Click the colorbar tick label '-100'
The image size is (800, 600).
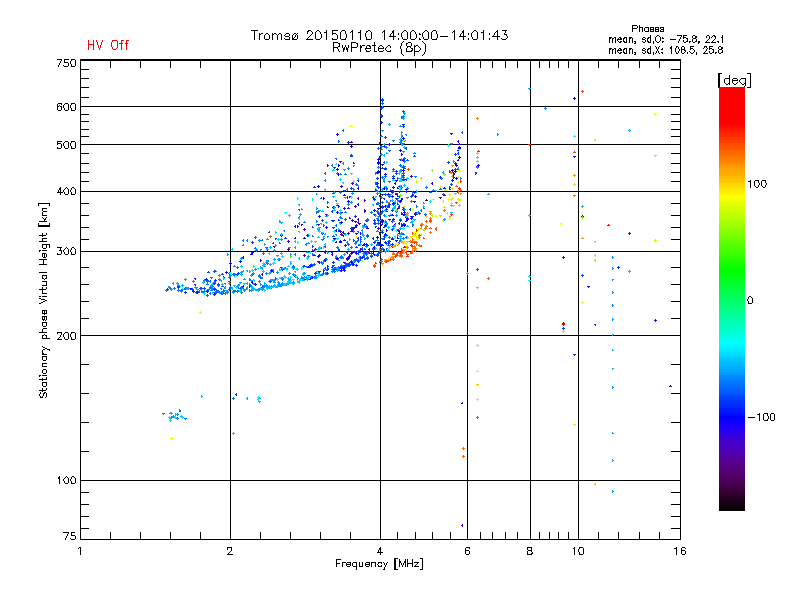[x=761, y=417]
